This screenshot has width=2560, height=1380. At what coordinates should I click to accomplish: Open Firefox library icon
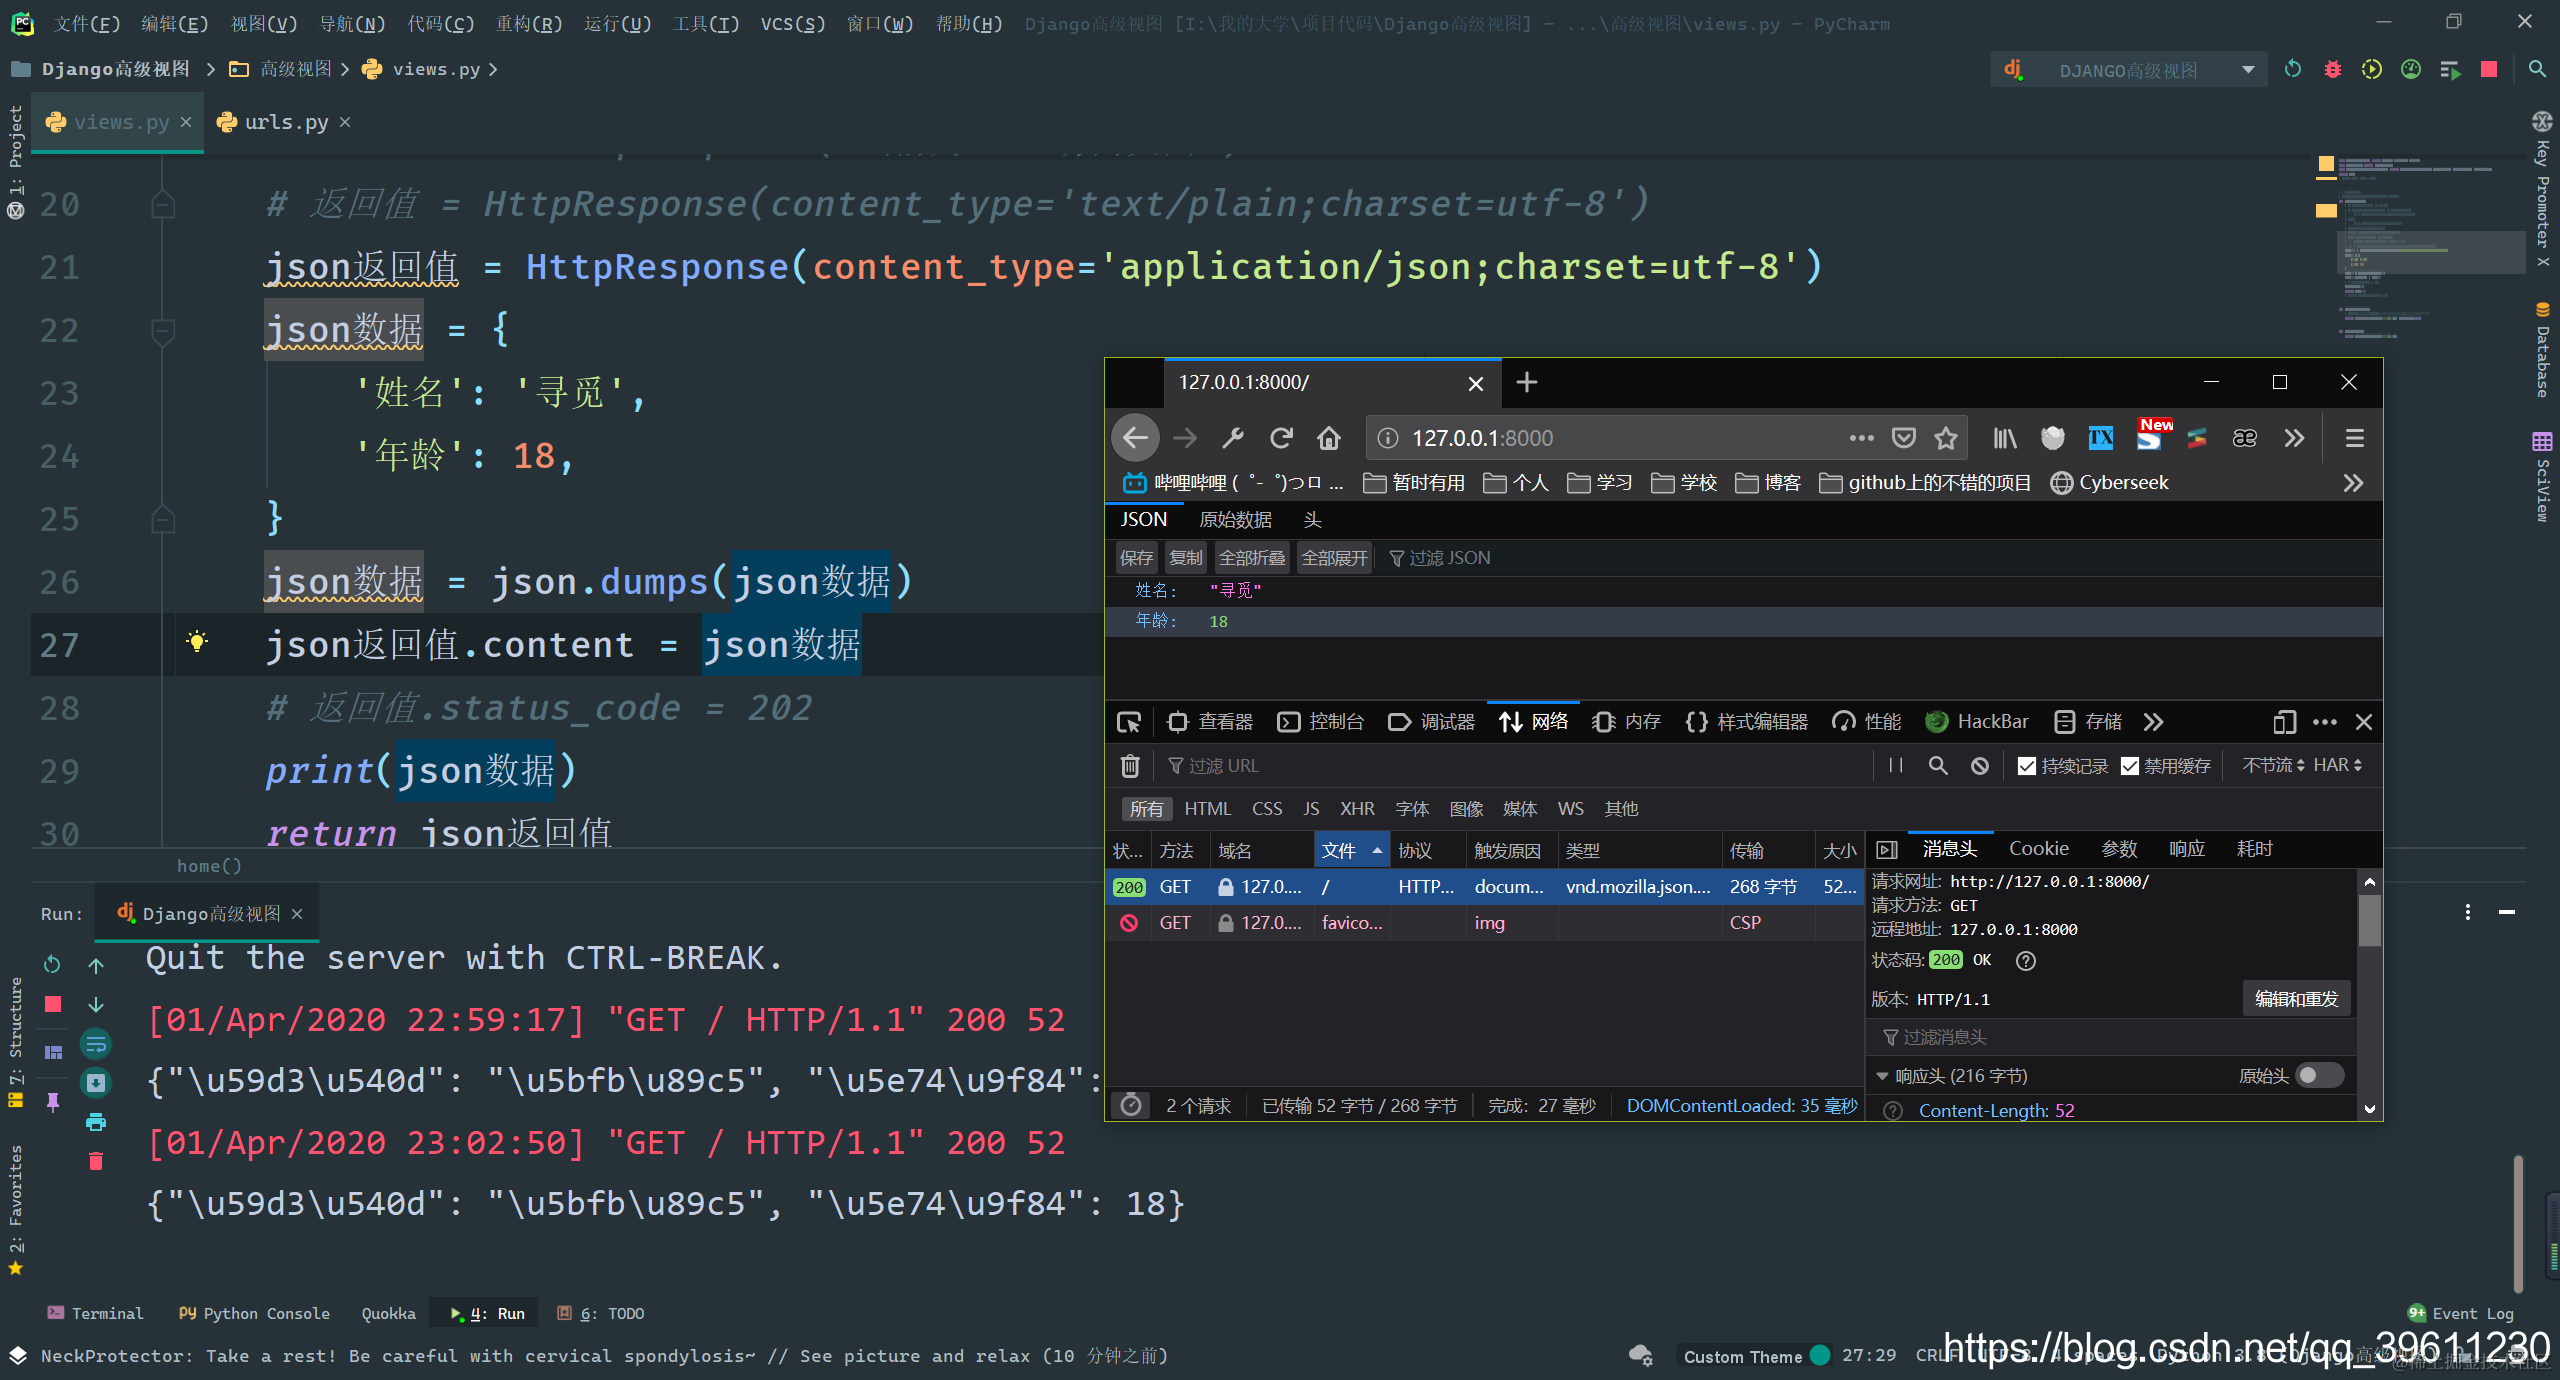[x=2005, y=438]
